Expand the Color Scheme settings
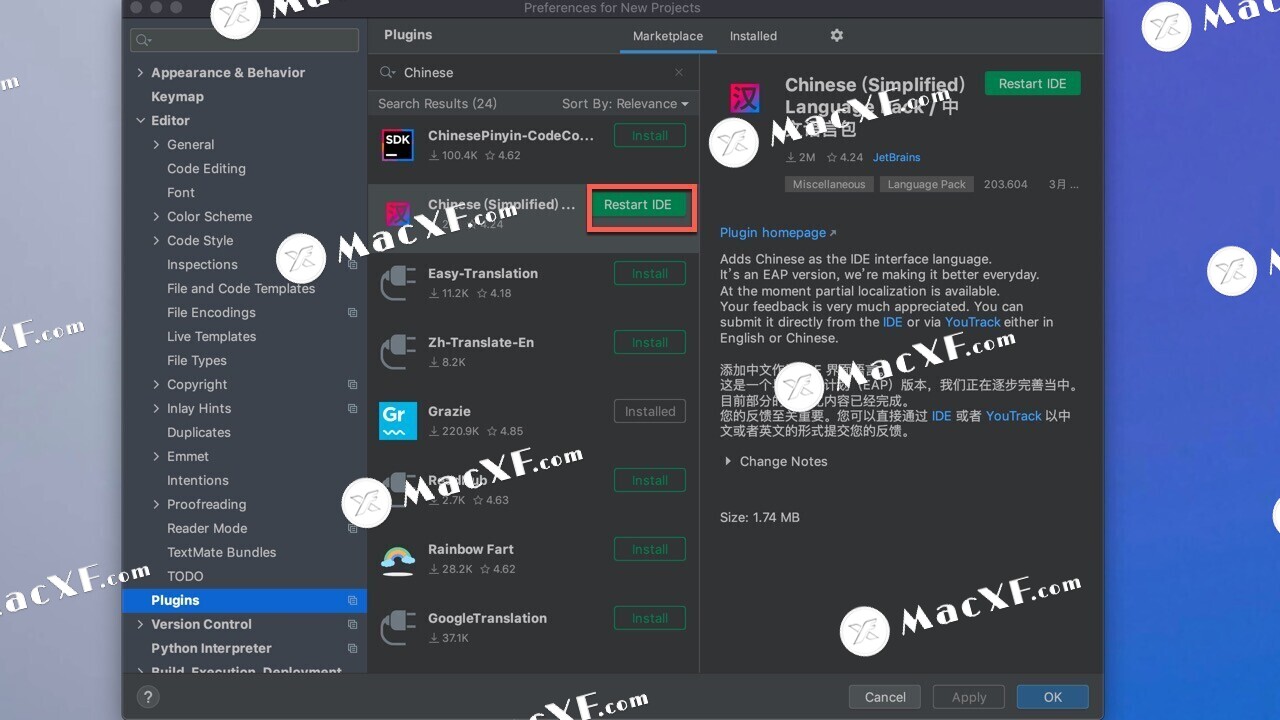 click(156, 216)
